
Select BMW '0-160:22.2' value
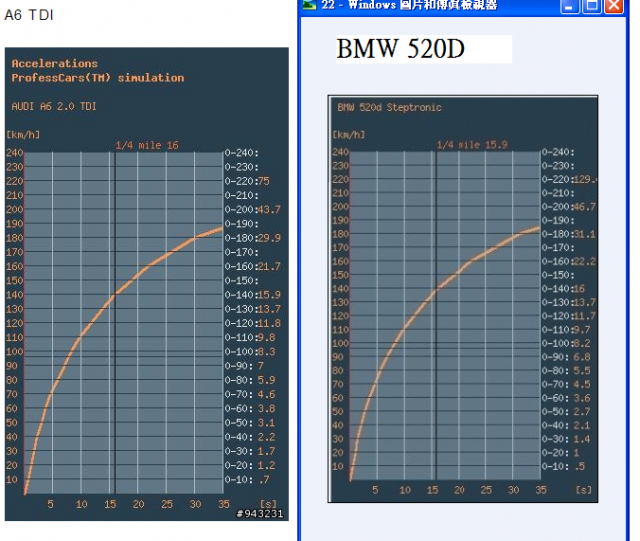tap(569, 261)
